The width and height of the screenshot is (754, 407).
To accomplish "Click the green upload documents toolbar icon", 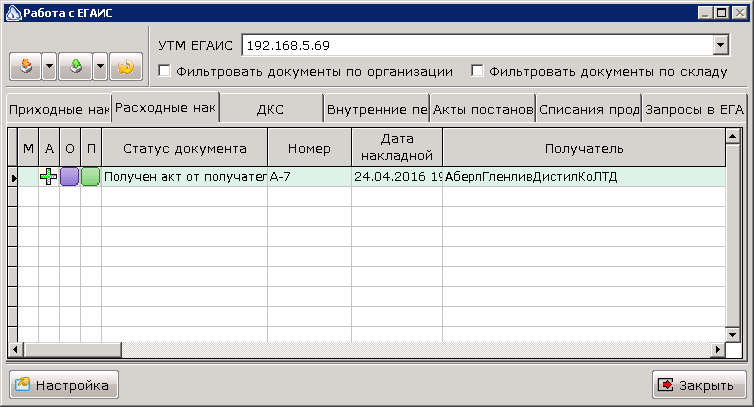I will (x=75, y=66).
